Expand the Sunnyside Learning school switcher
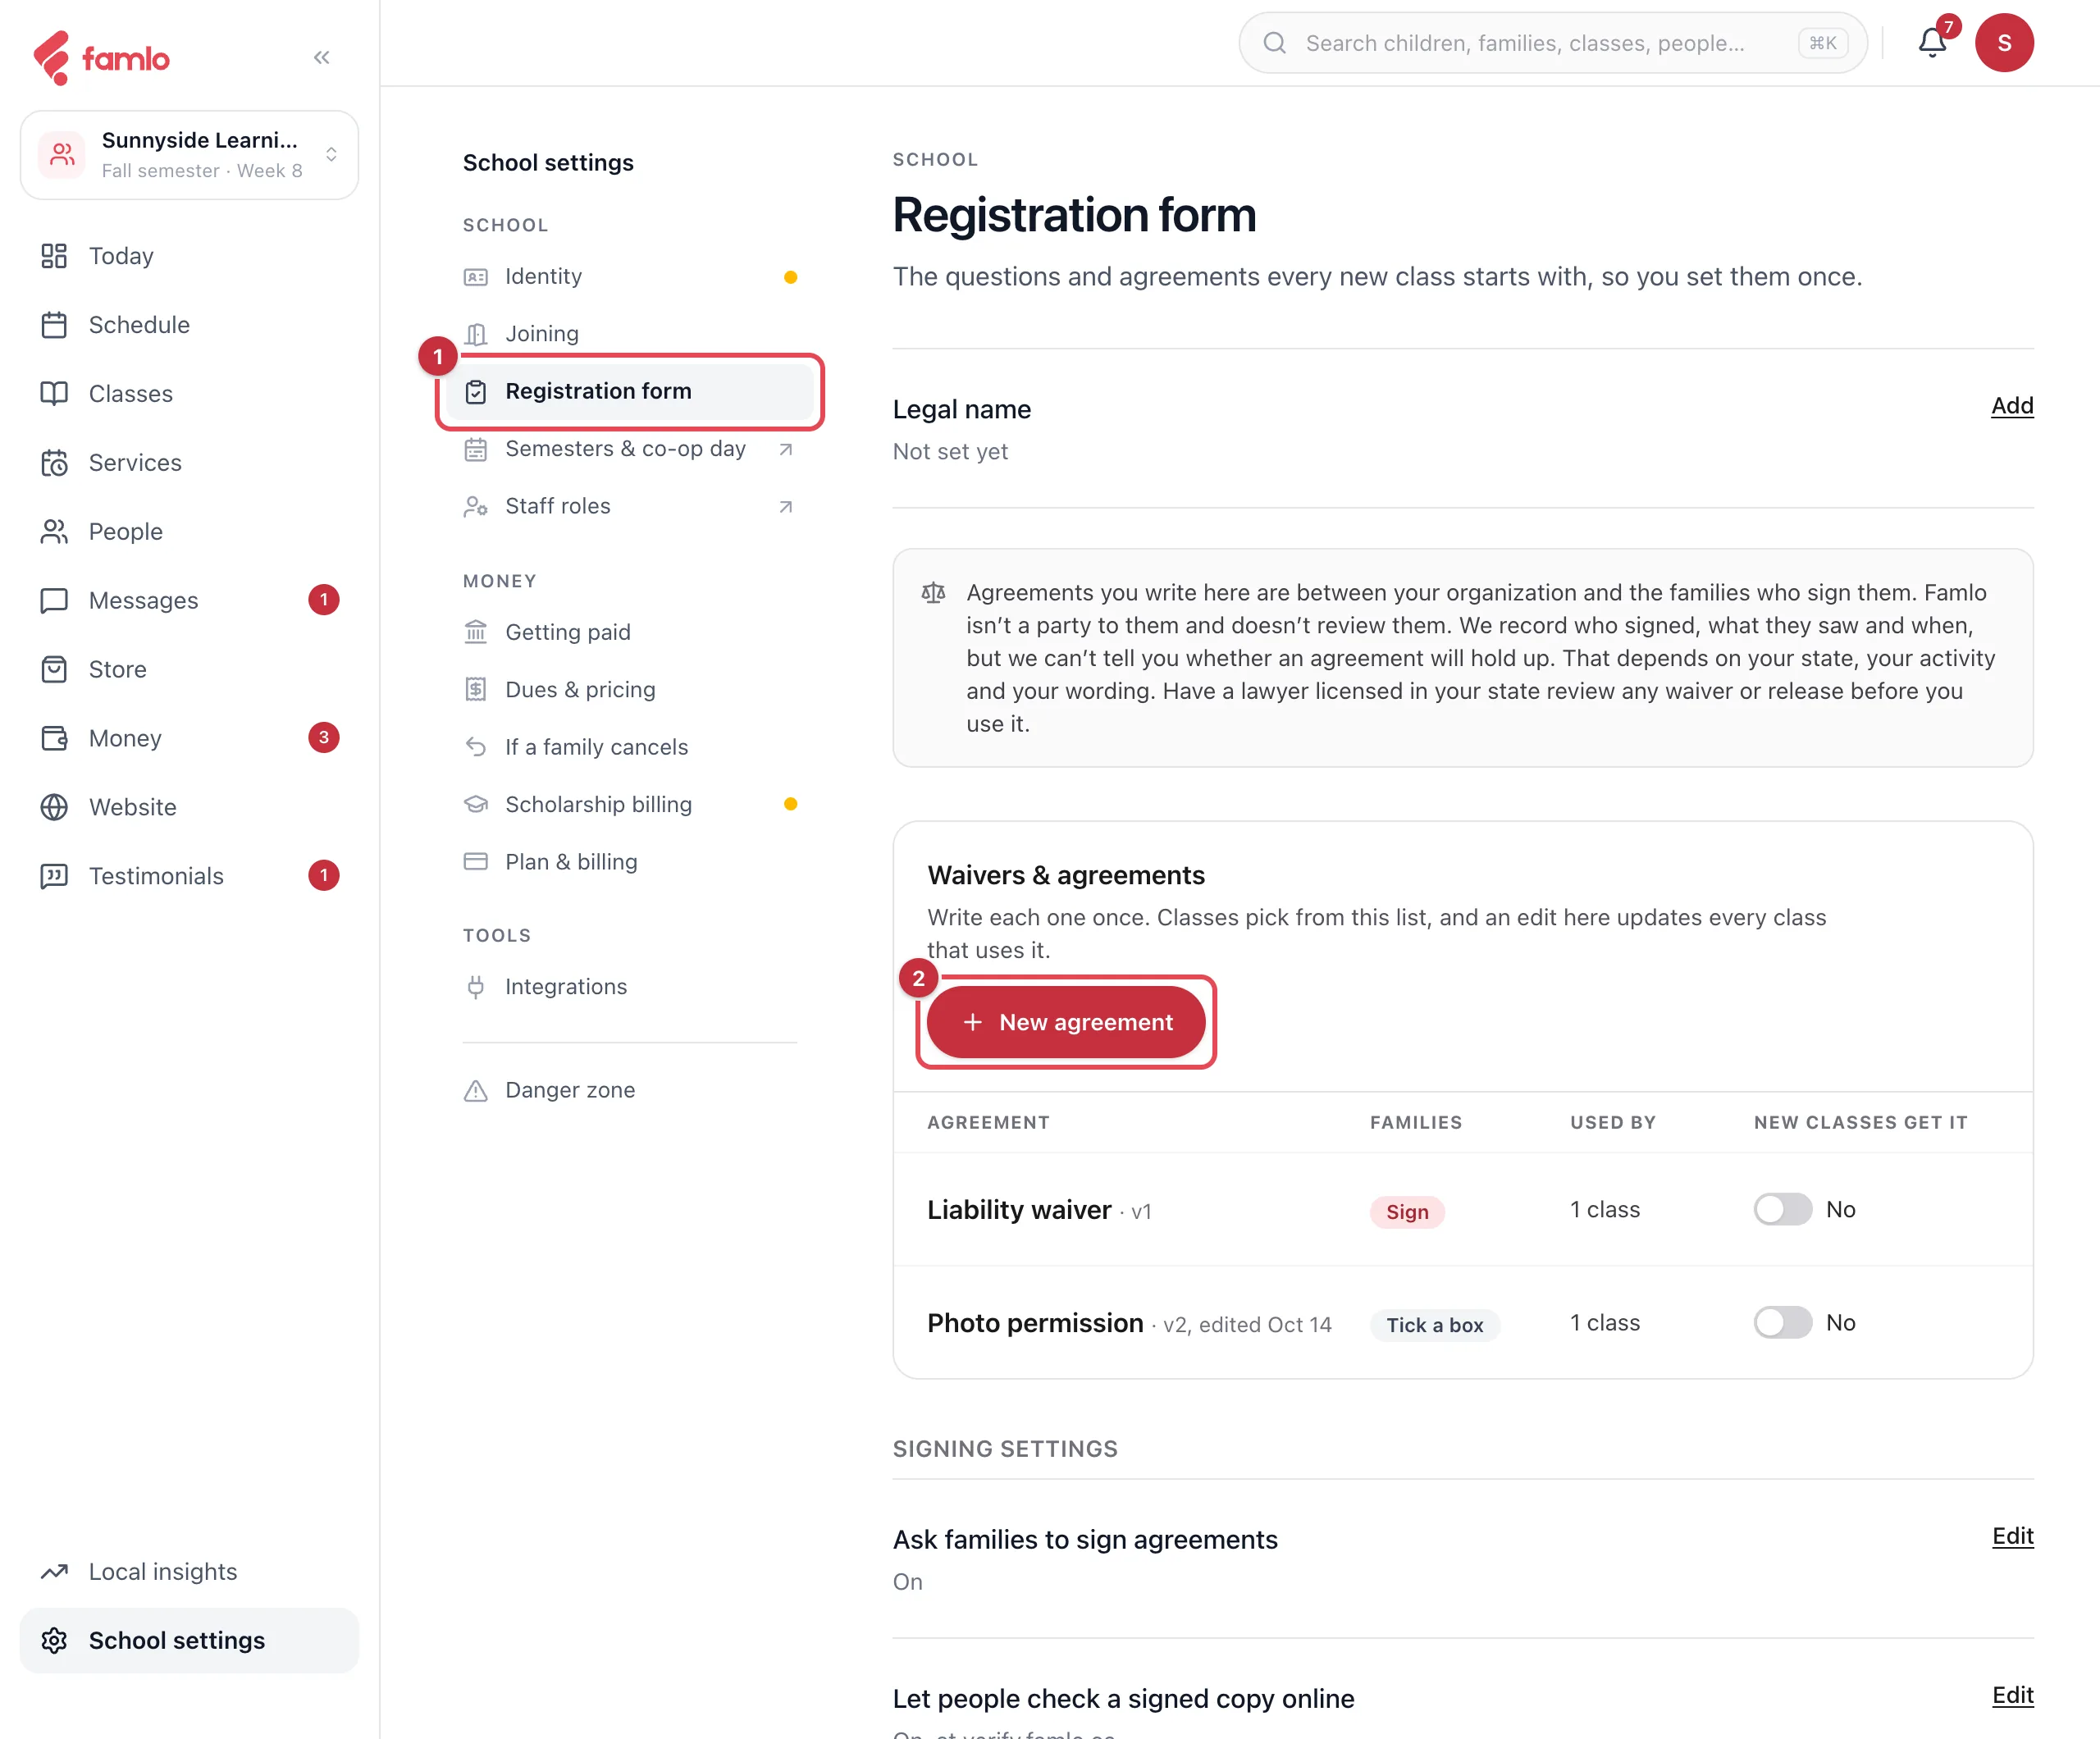2100x1739 pixels. click(190, 155)
